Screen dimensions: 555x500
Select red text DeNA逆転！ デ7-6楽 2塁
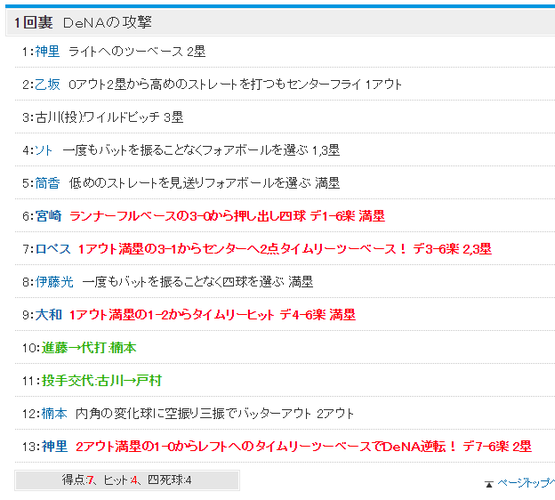point(303,447)
